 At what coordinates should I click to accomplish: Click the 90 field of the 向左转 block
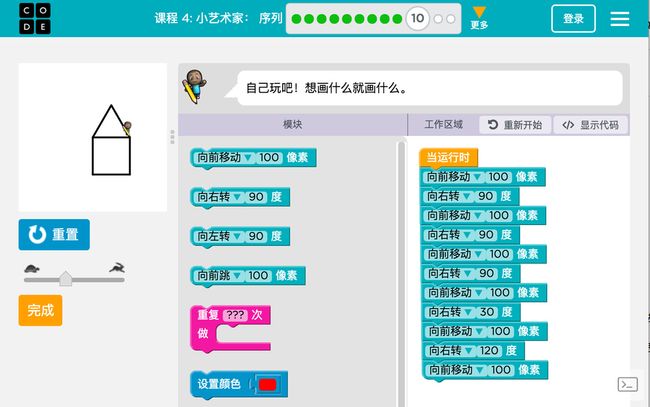coord(256,236)
